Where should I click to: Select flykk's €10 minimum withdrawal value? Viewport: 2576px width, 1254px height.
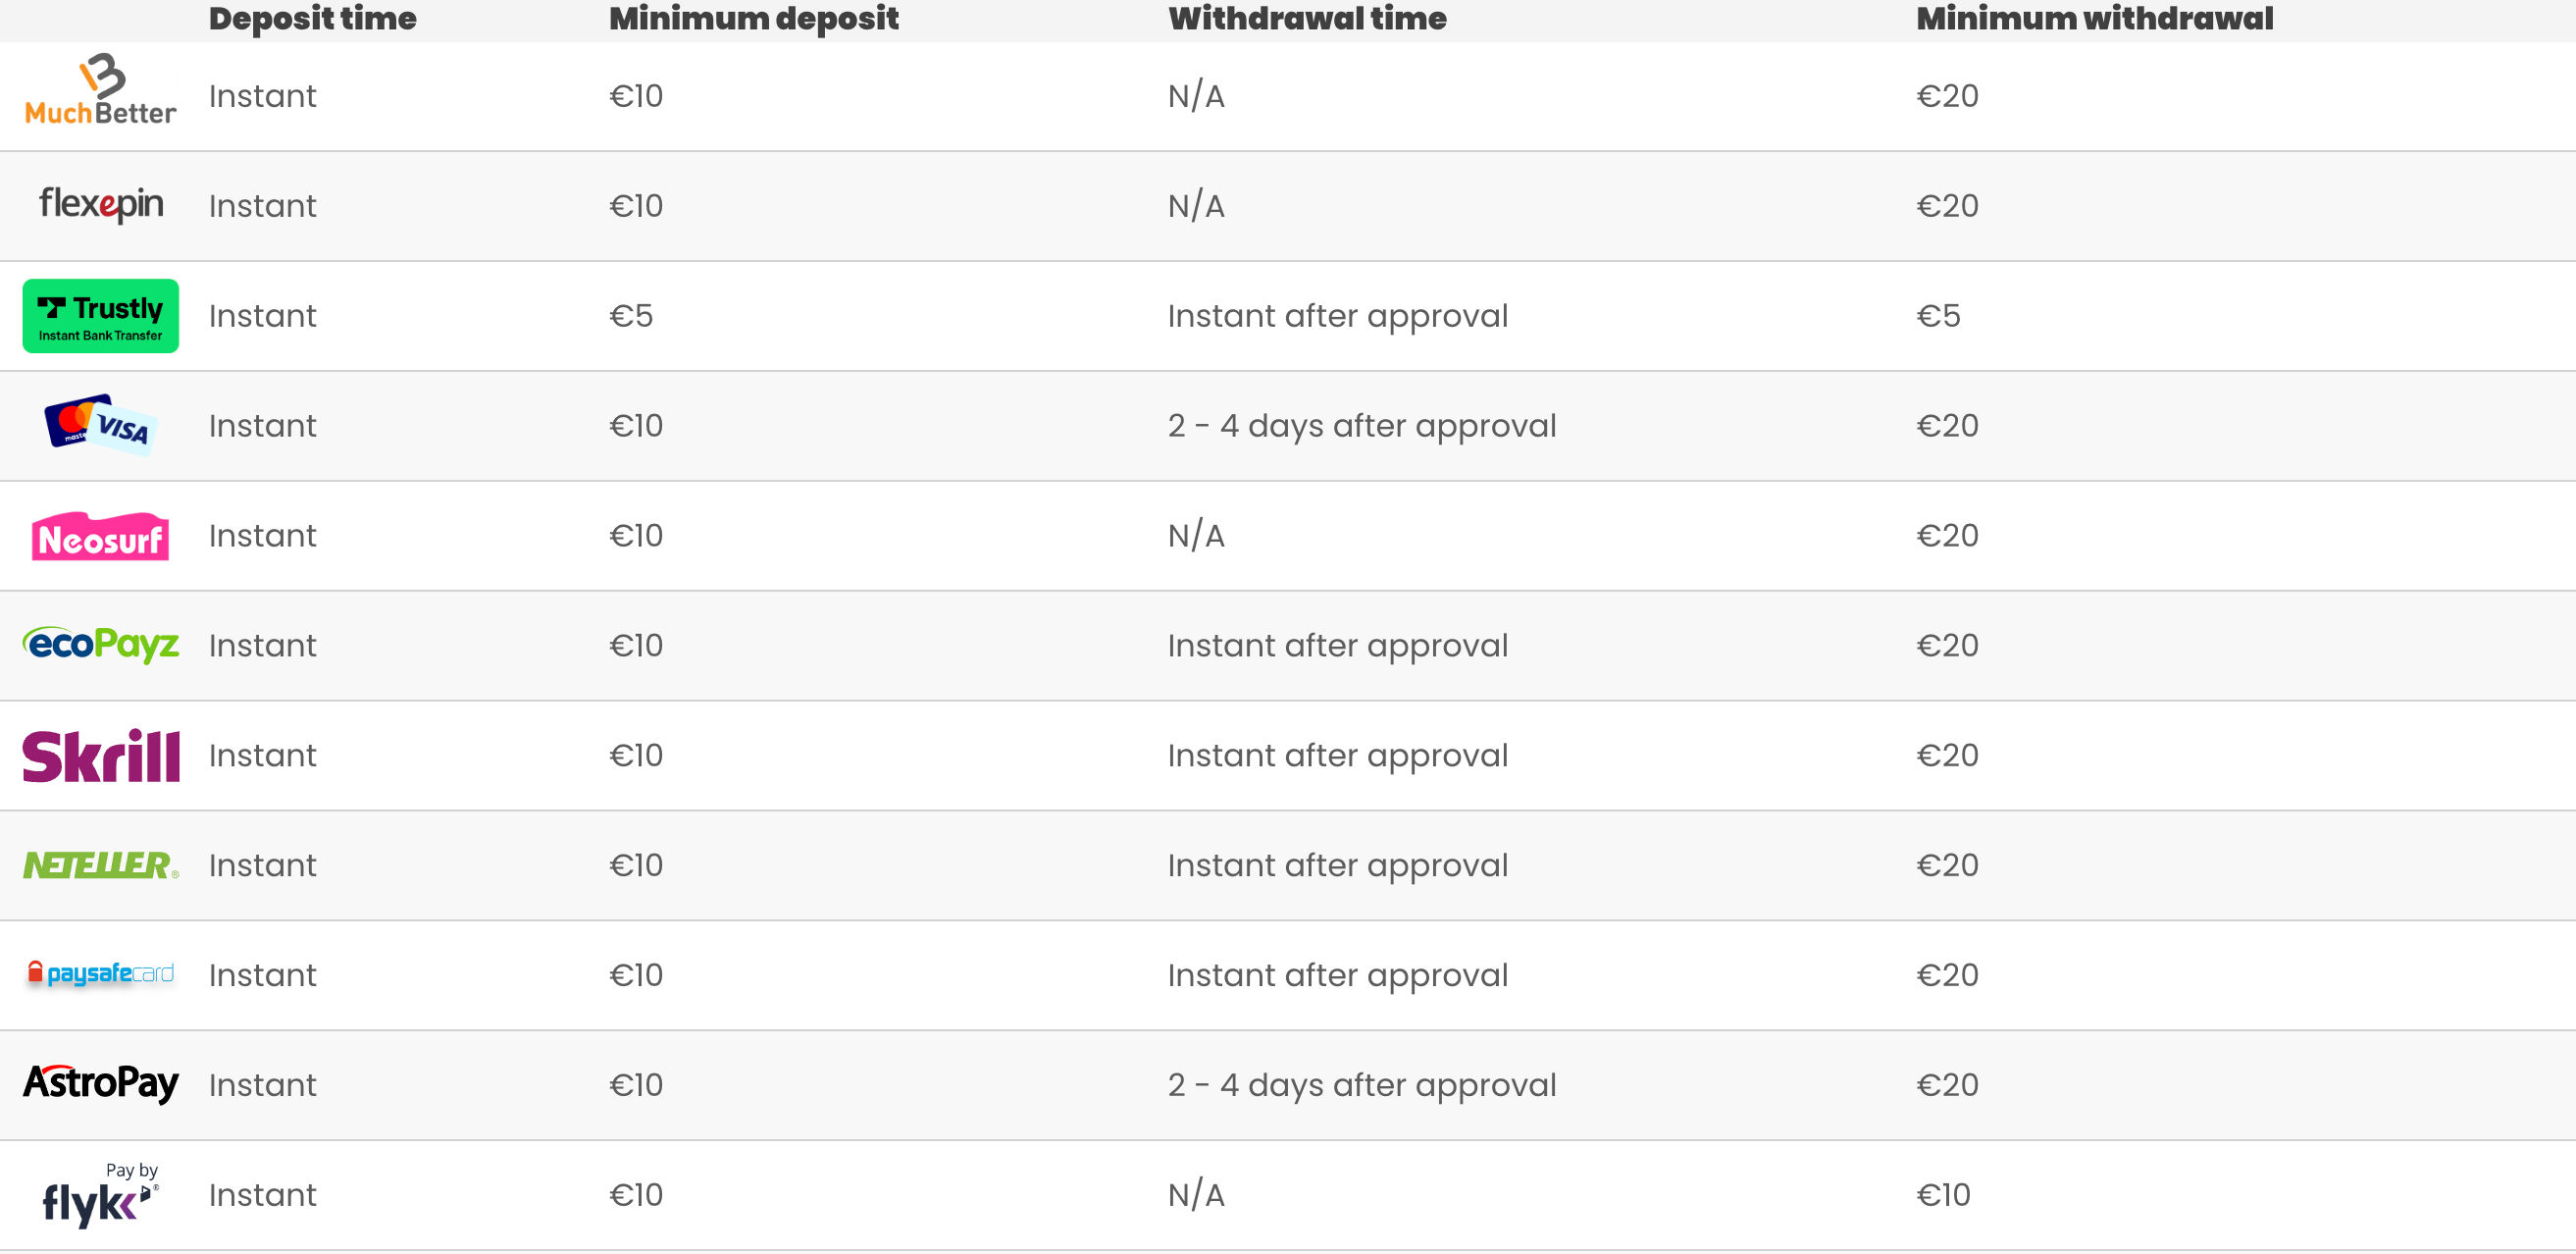(x=1943, y=1195)
